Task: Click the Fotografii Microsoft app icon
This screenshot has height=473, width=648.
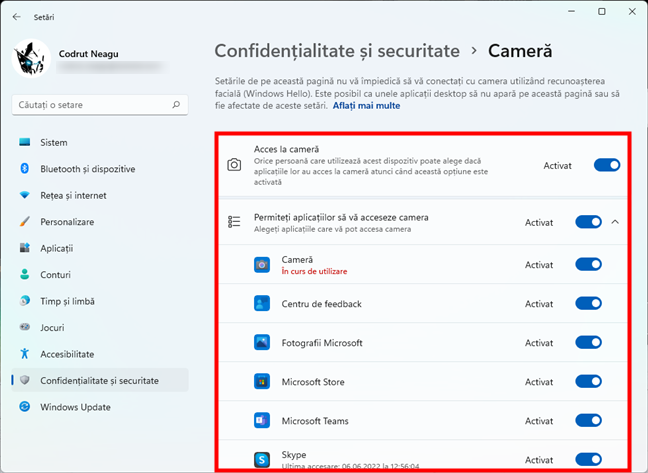Action: pos(262,342)
